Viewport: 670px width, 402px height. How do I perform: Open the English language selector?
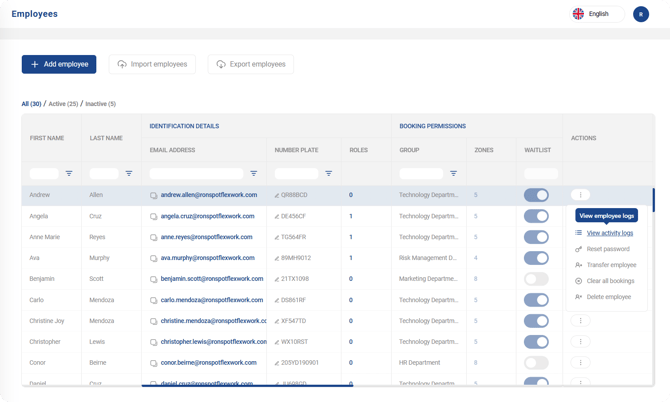click(x=597, y=14)
